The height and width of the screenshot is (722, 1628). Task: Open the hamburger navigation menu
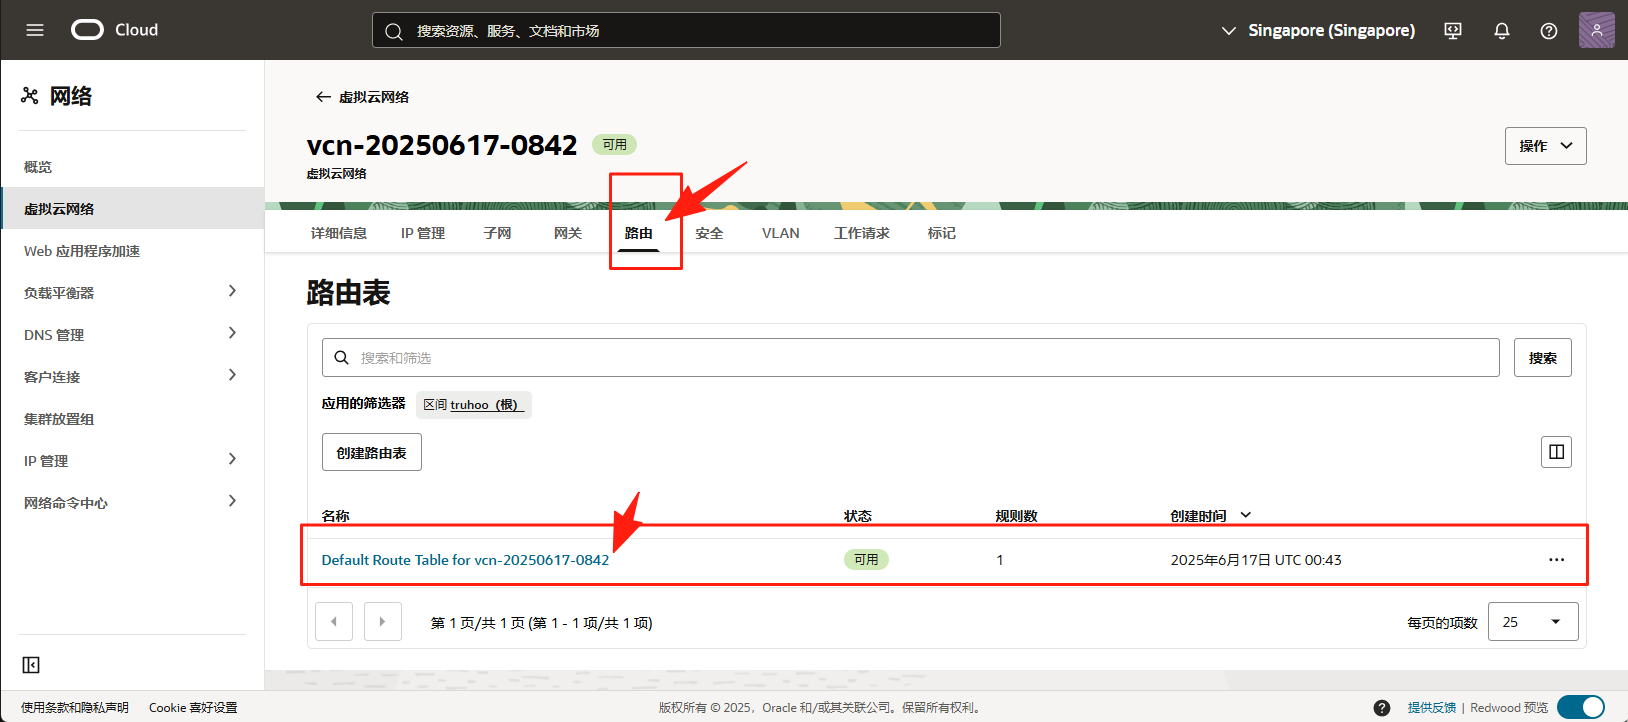tap(35, 30)
